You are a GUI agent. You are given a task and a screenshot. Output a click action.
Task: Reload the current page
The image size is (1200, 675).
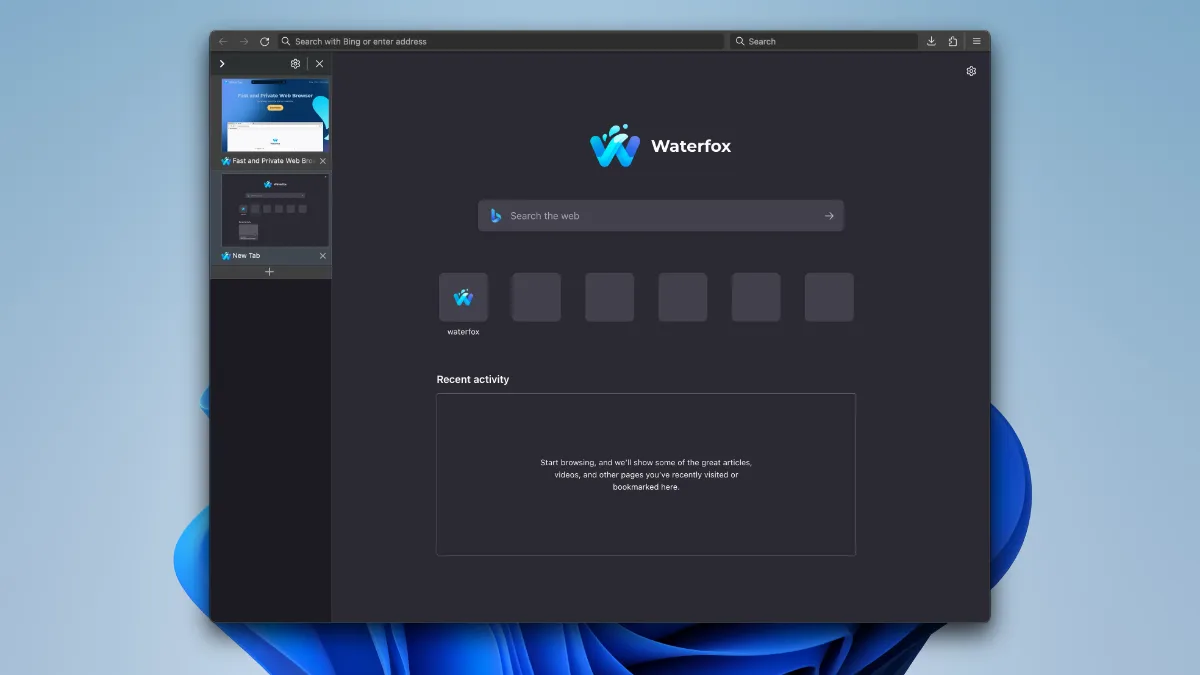tap(264, 41)
